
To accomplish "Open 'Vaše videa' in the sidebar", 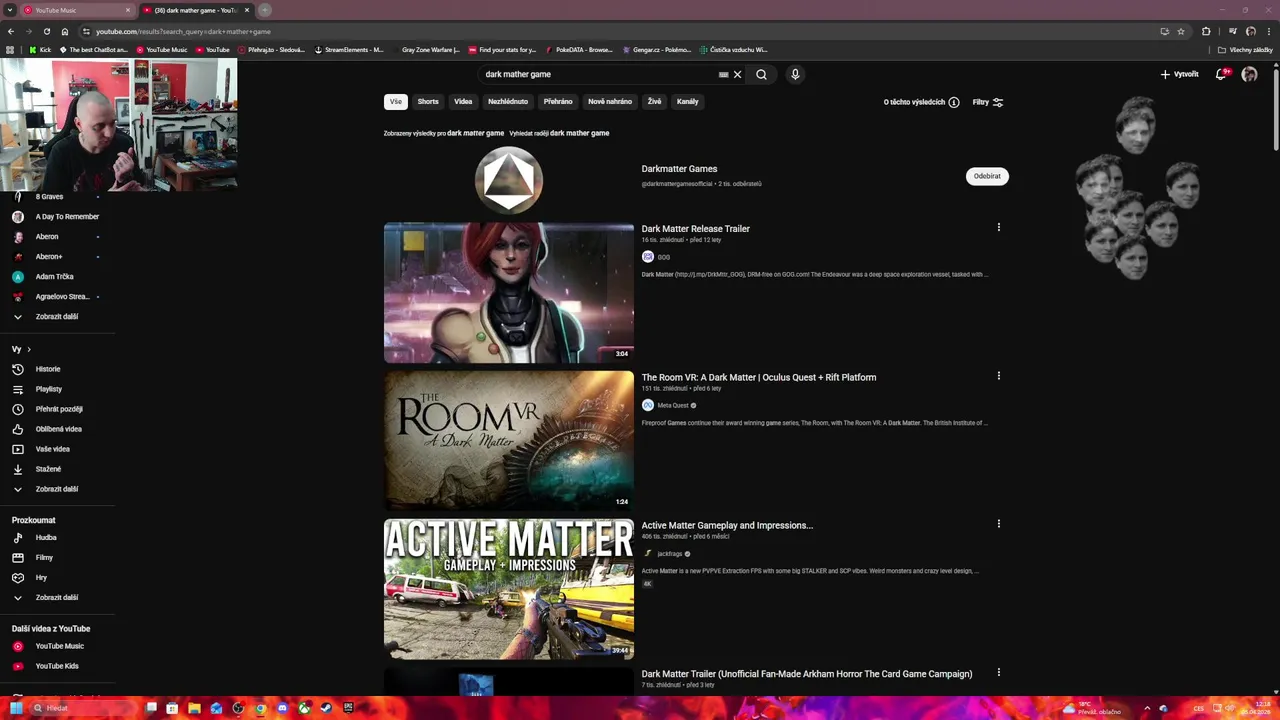I will click(52, 449).
